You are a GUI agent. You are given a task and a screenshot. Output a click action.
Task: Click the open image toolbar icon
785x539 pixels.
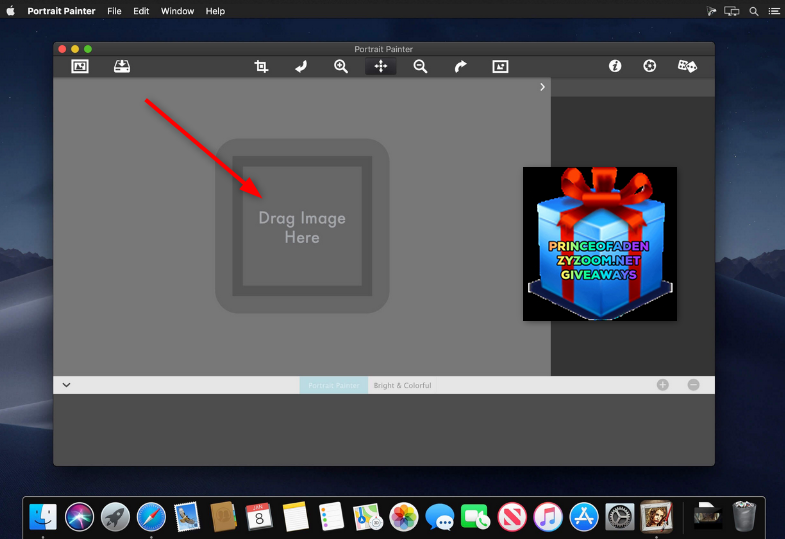(x=80, y=66)
